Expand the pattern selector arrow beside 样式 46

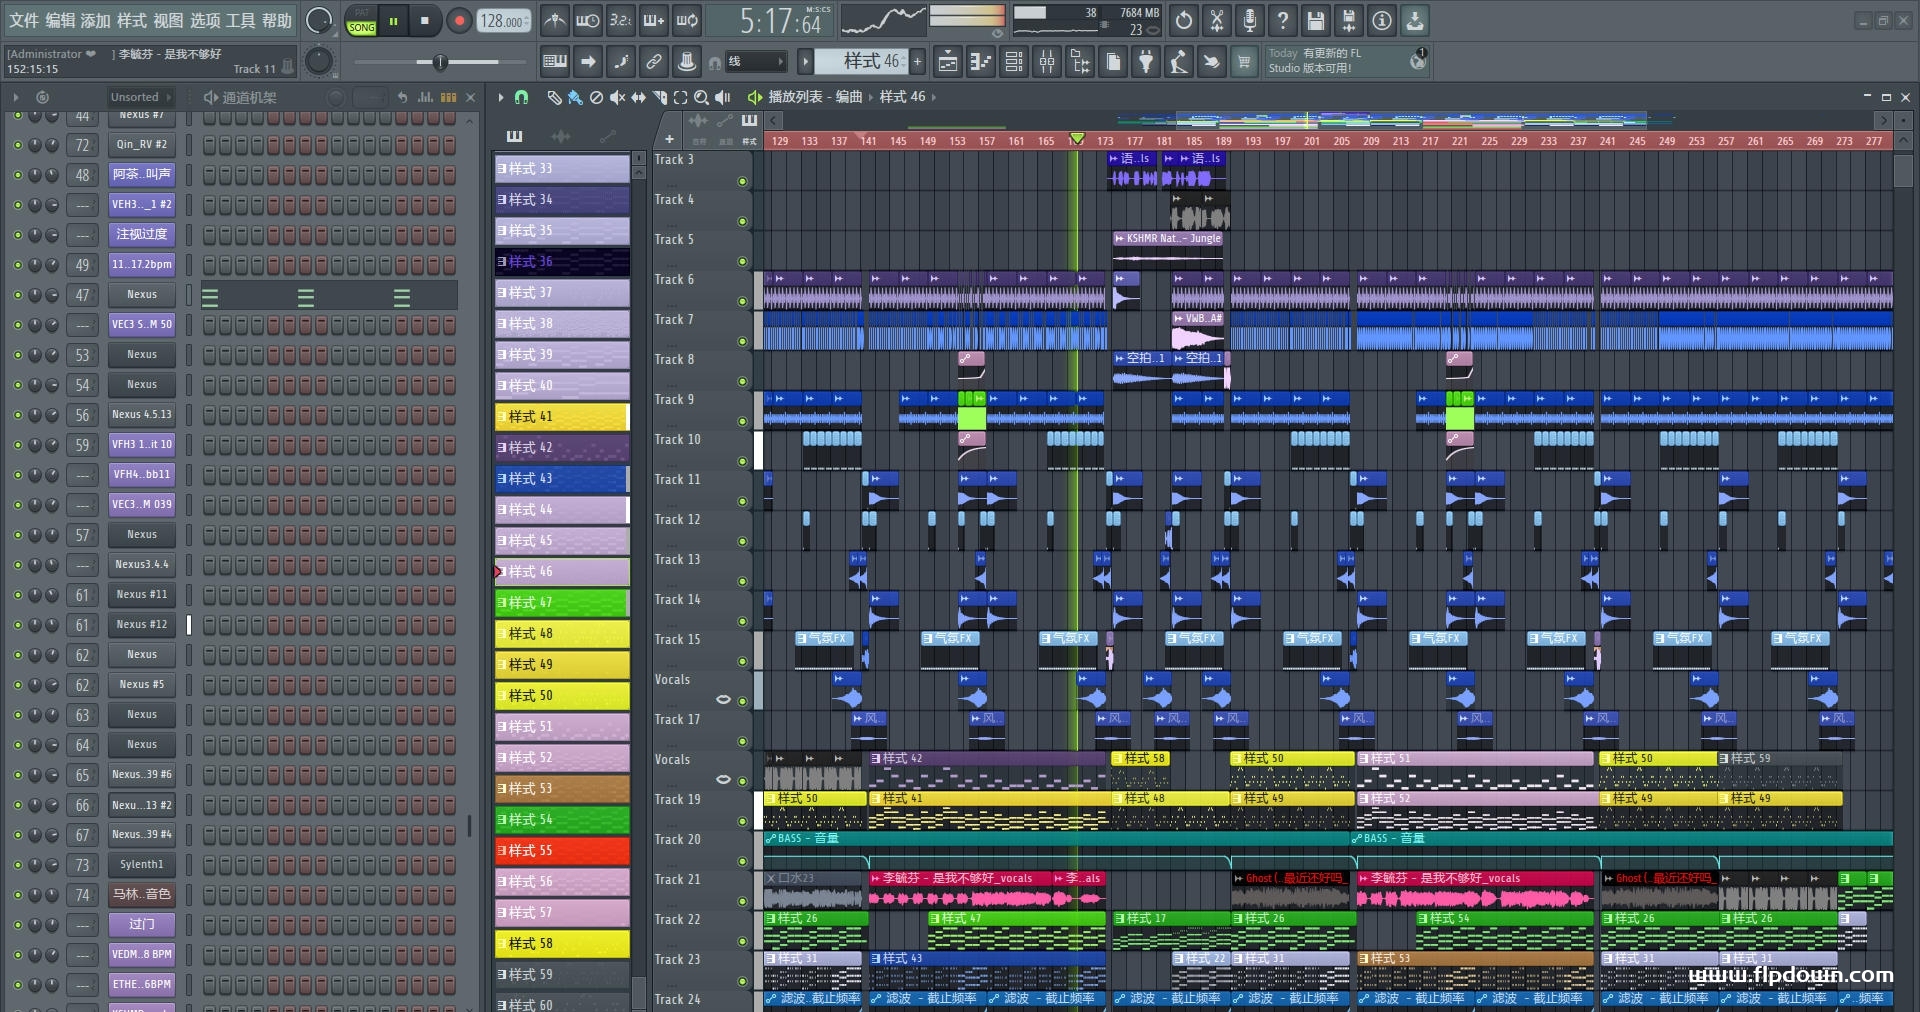coord(805,62)
